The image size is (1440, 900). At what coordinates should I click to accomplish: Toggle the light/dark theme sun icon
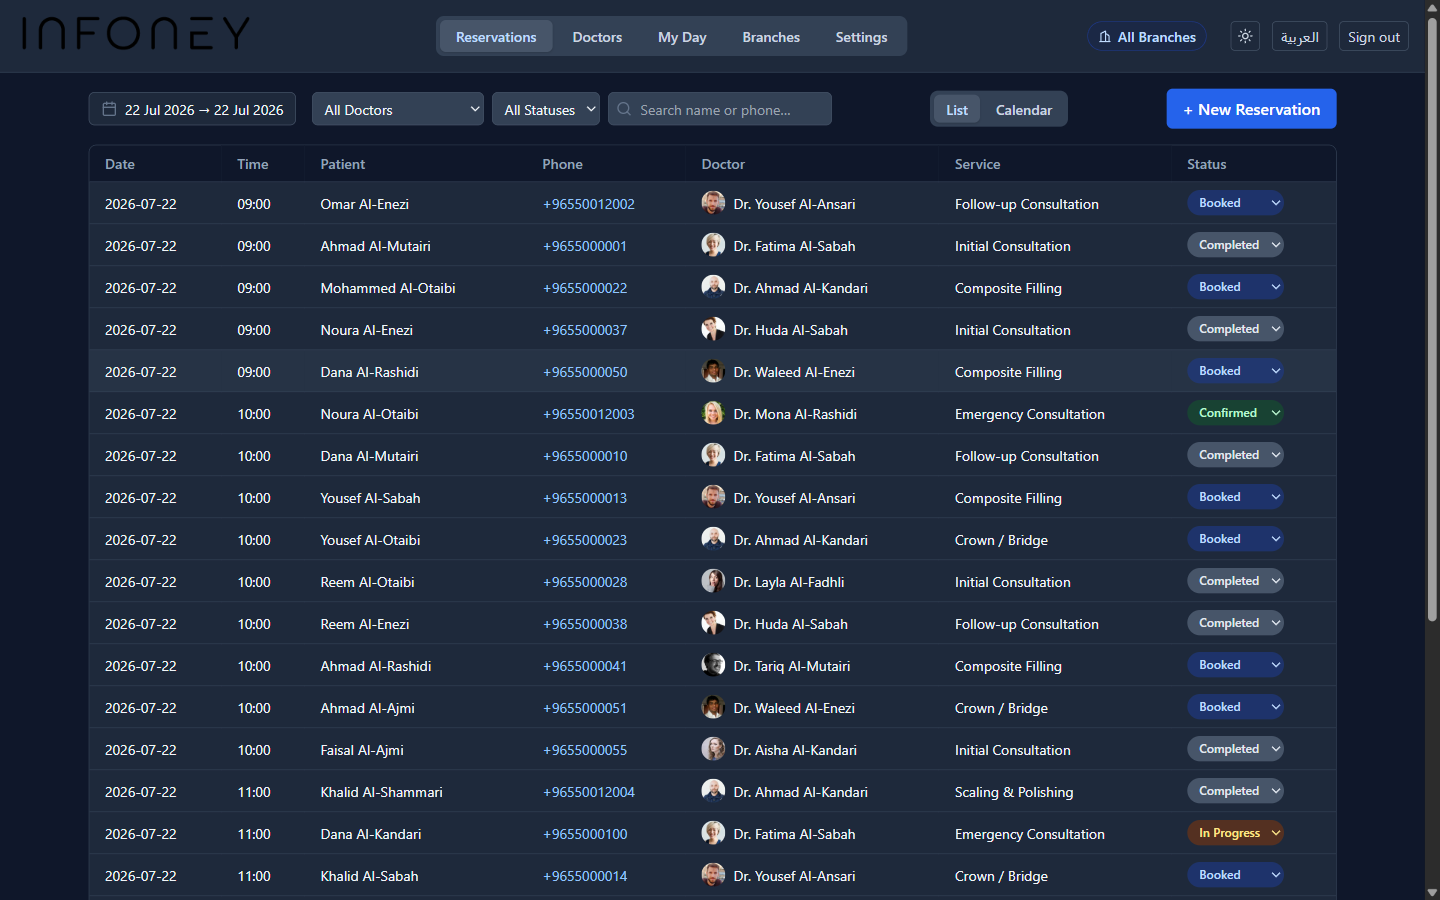click(x=1245, y=36)
